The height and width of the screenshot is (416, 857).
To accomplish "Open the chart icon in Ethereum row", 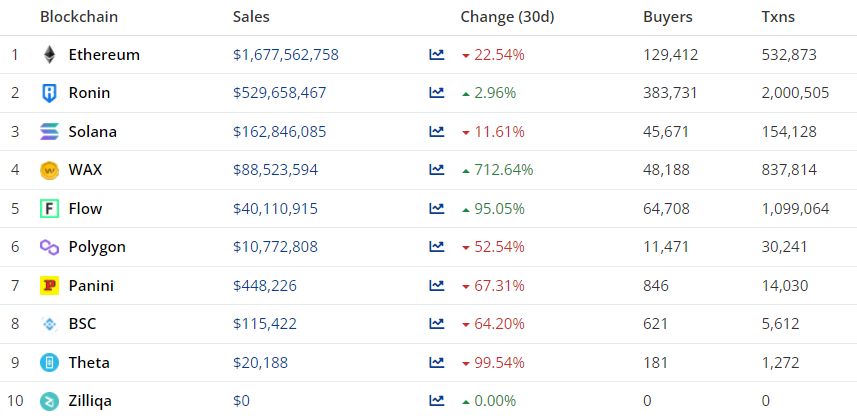I will pyautogui.click(x=437, y=55).
